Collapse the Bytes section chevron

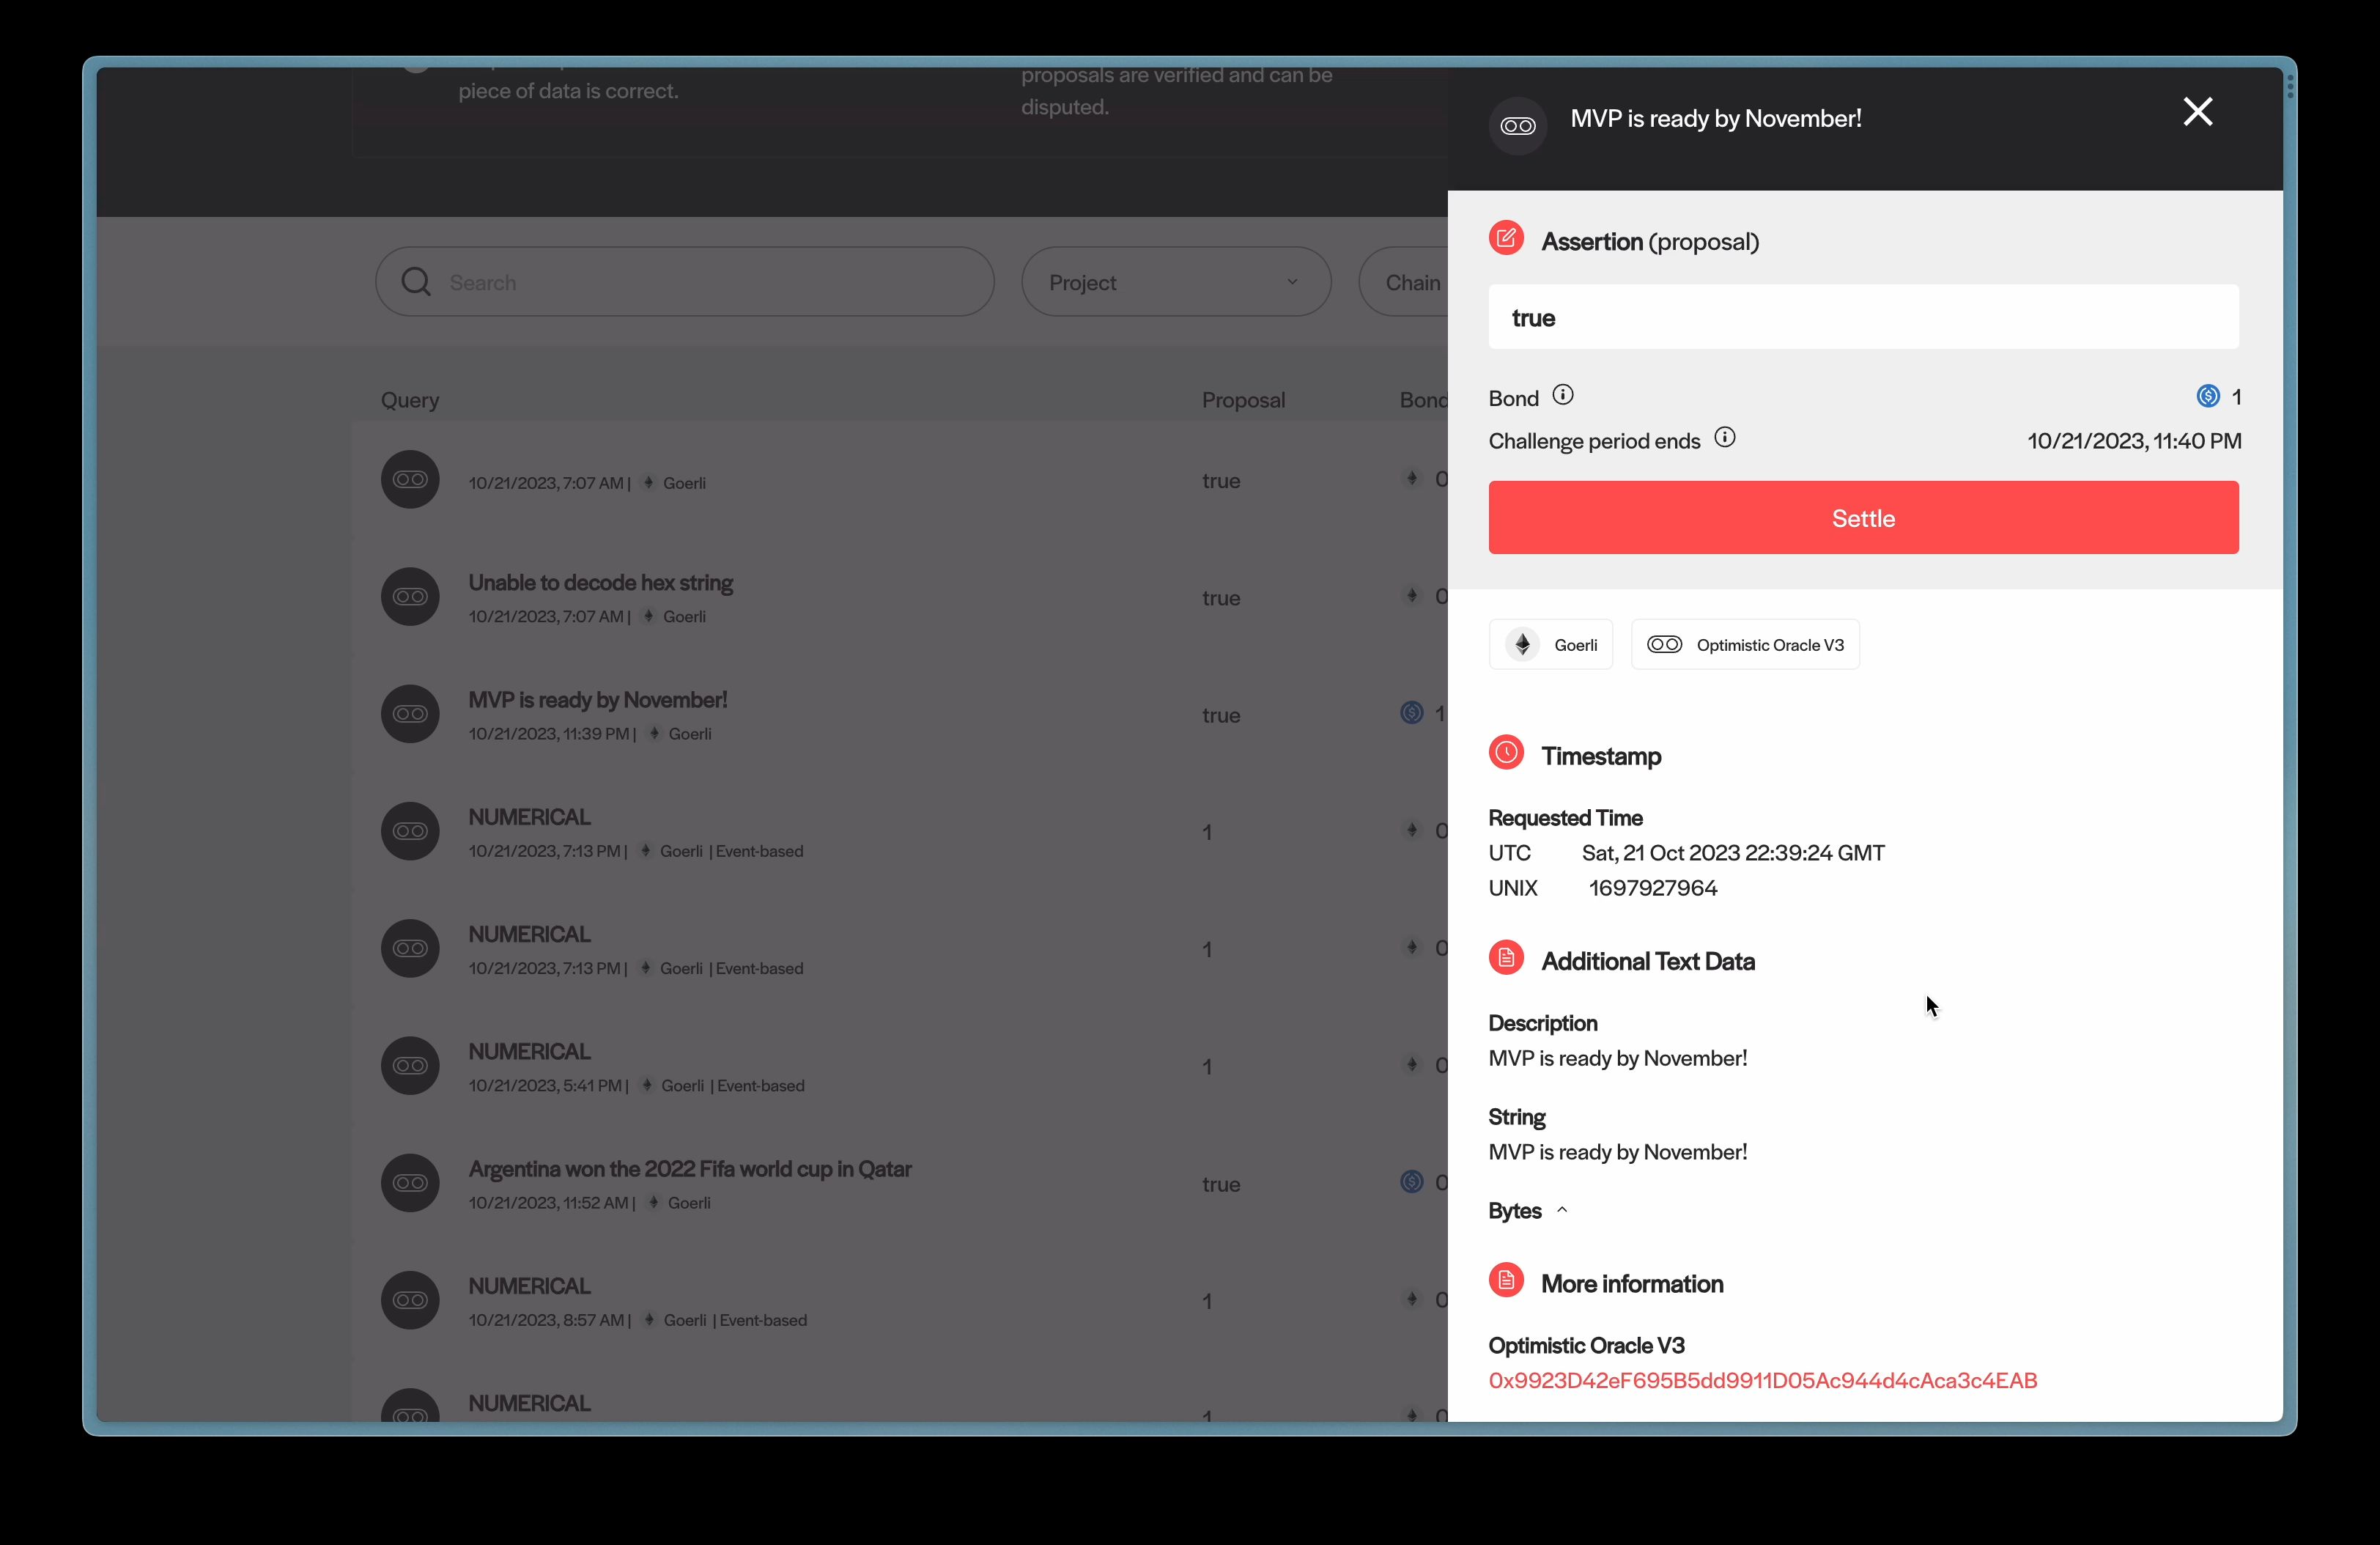1562,1210
